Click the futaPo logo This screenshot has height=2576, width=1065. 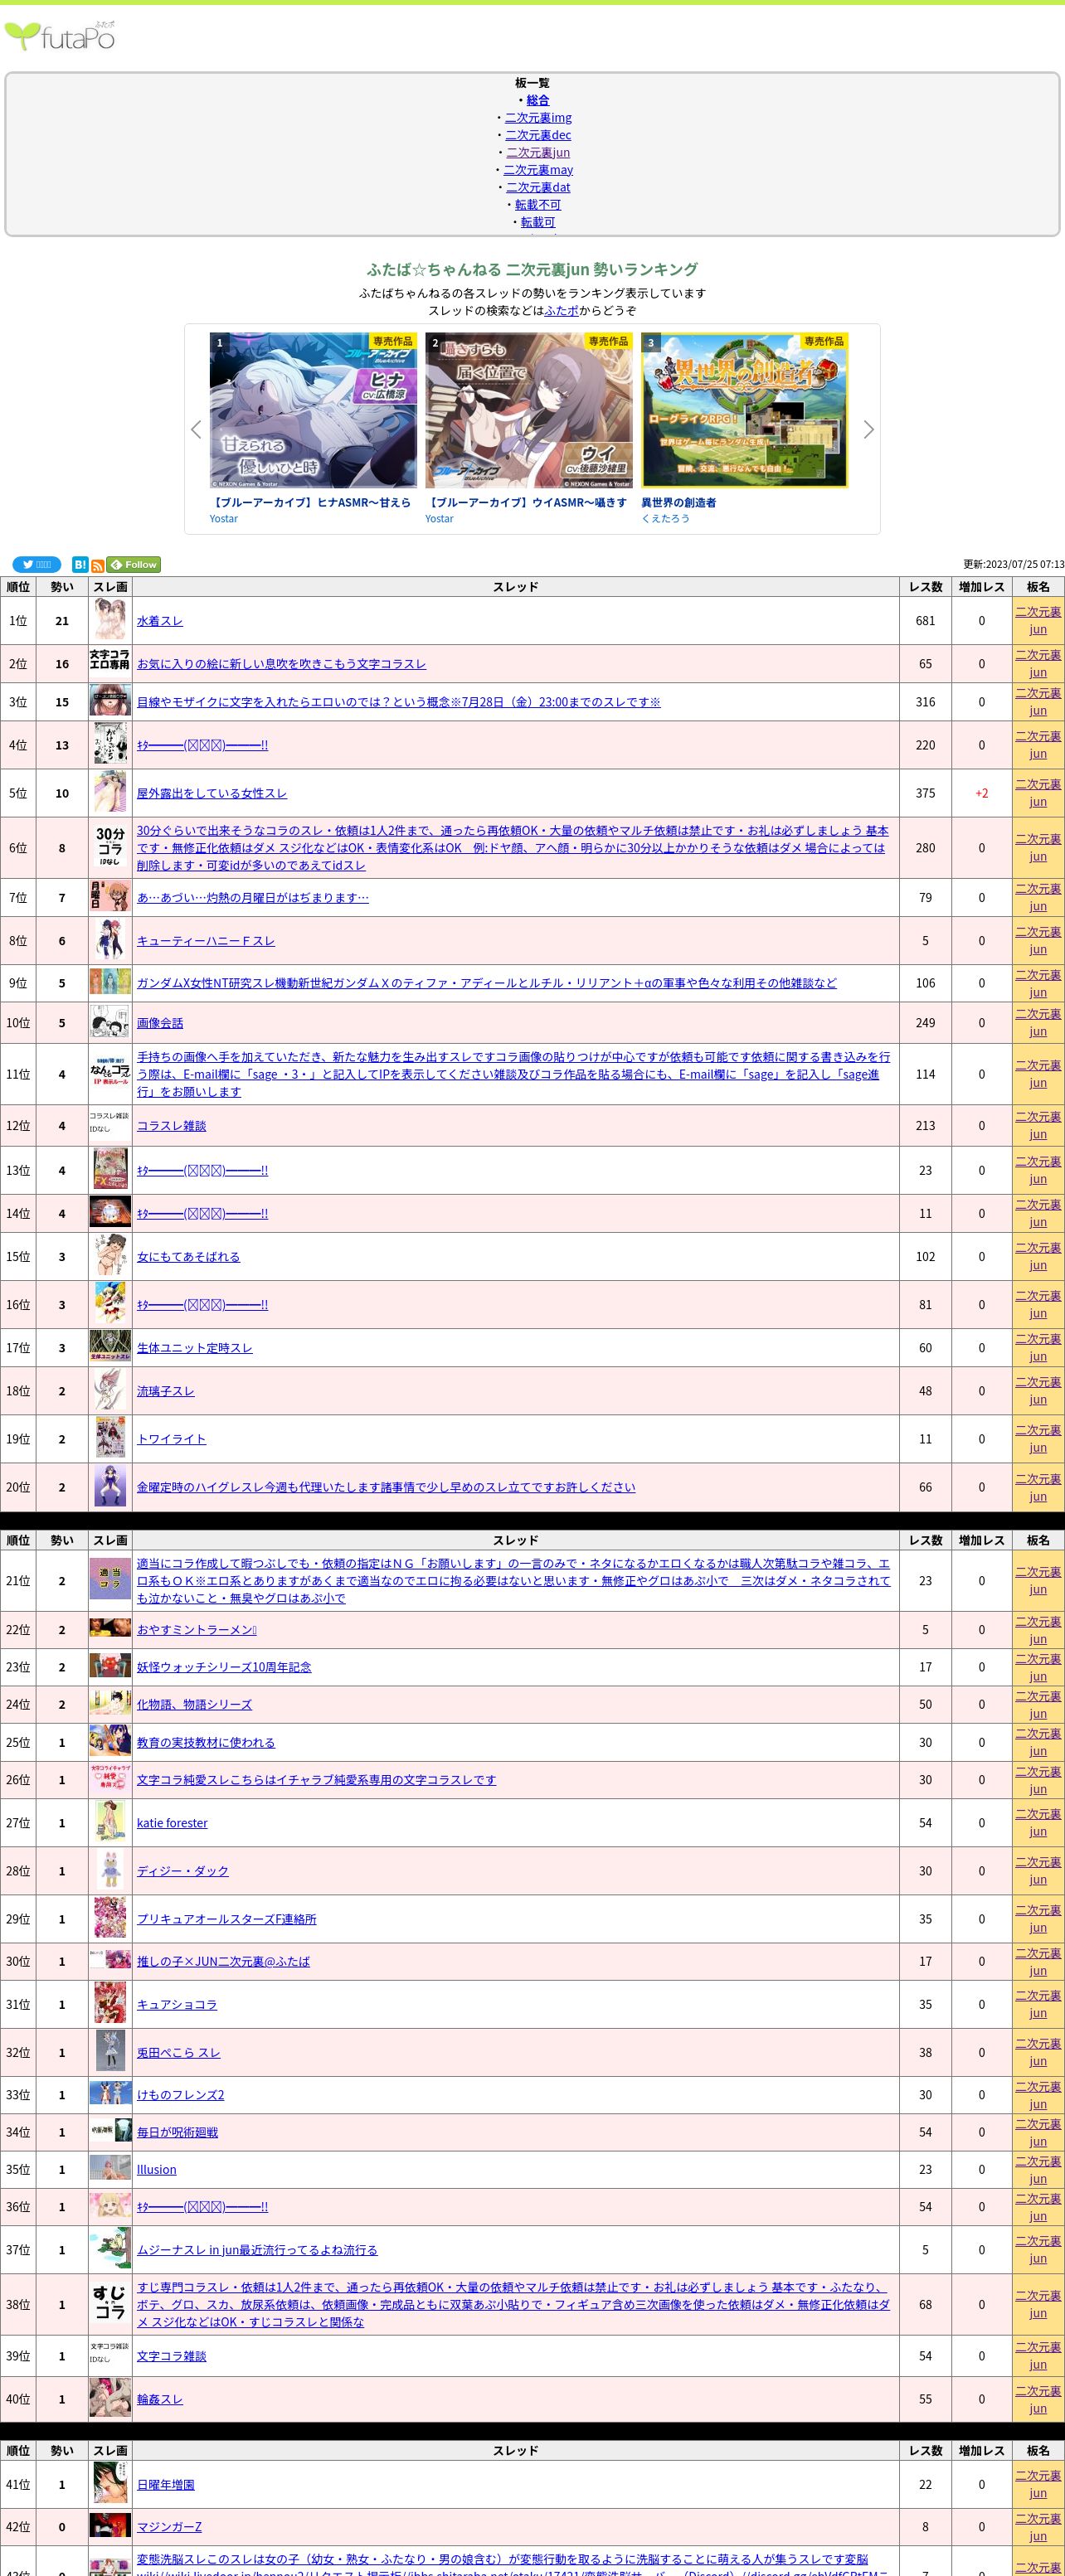coord(60,36)
